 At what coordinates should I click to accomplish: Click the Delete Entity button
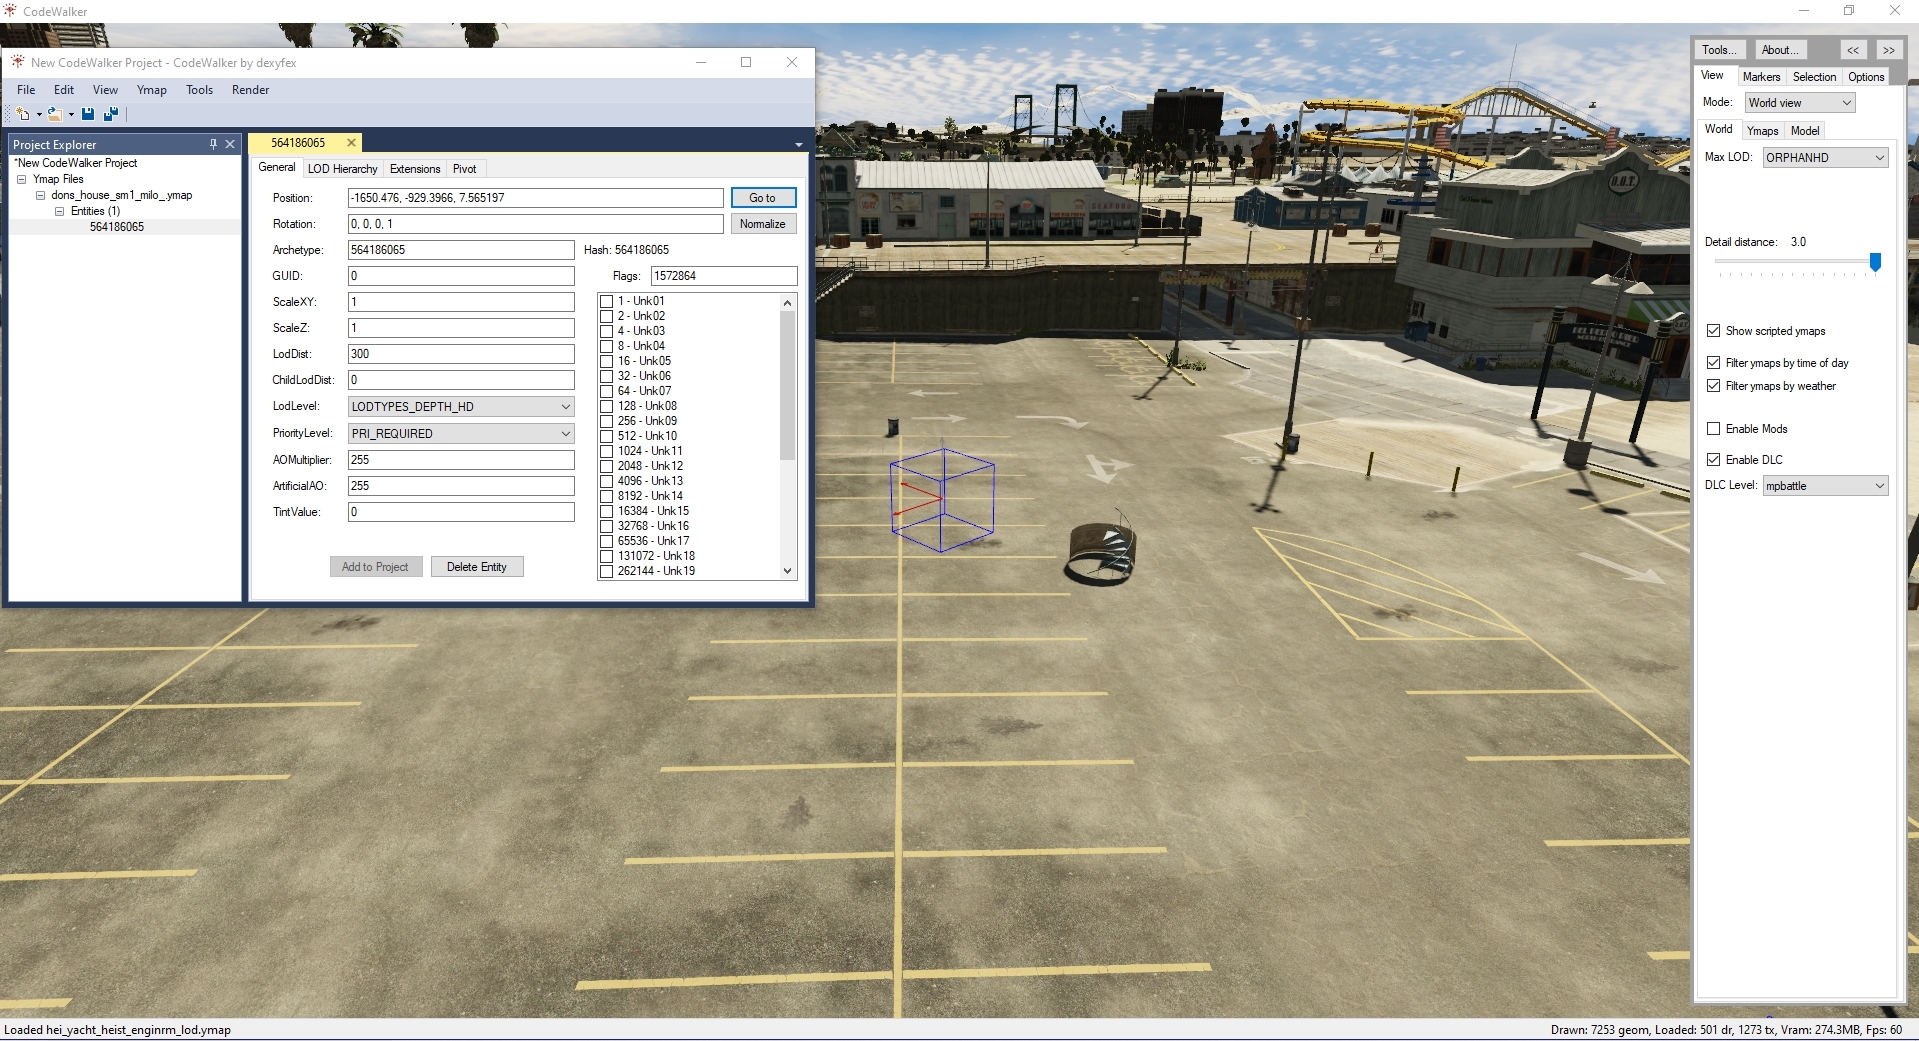pos(477,567)
